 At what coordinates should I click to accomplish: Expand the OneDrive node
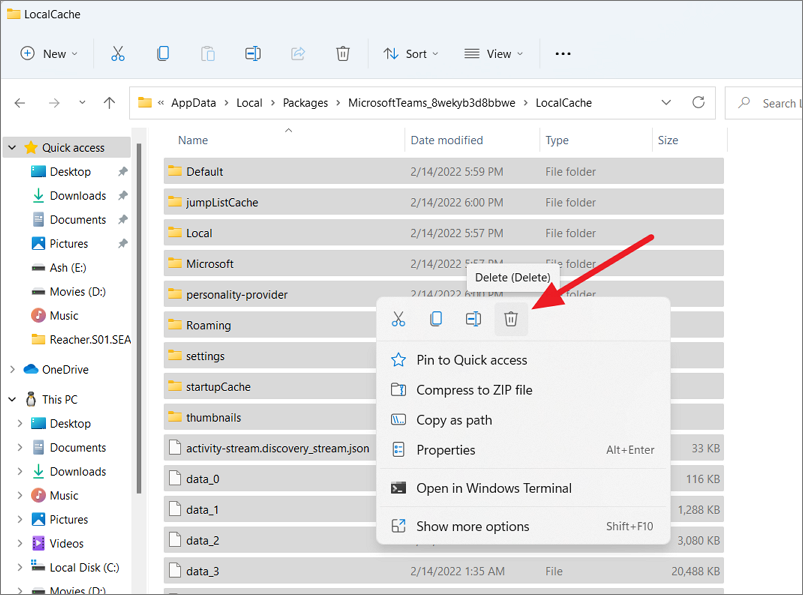[12, 370]
